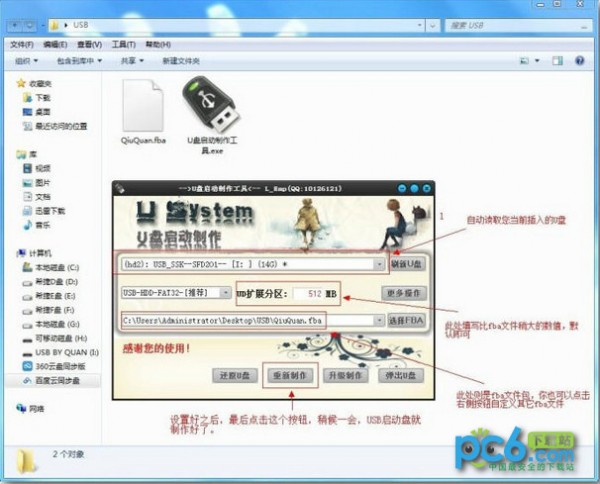This screenshot has height=484, width=600.
Task: Open 下载 folder in sidebar
Action: click(x=37, y=98)
